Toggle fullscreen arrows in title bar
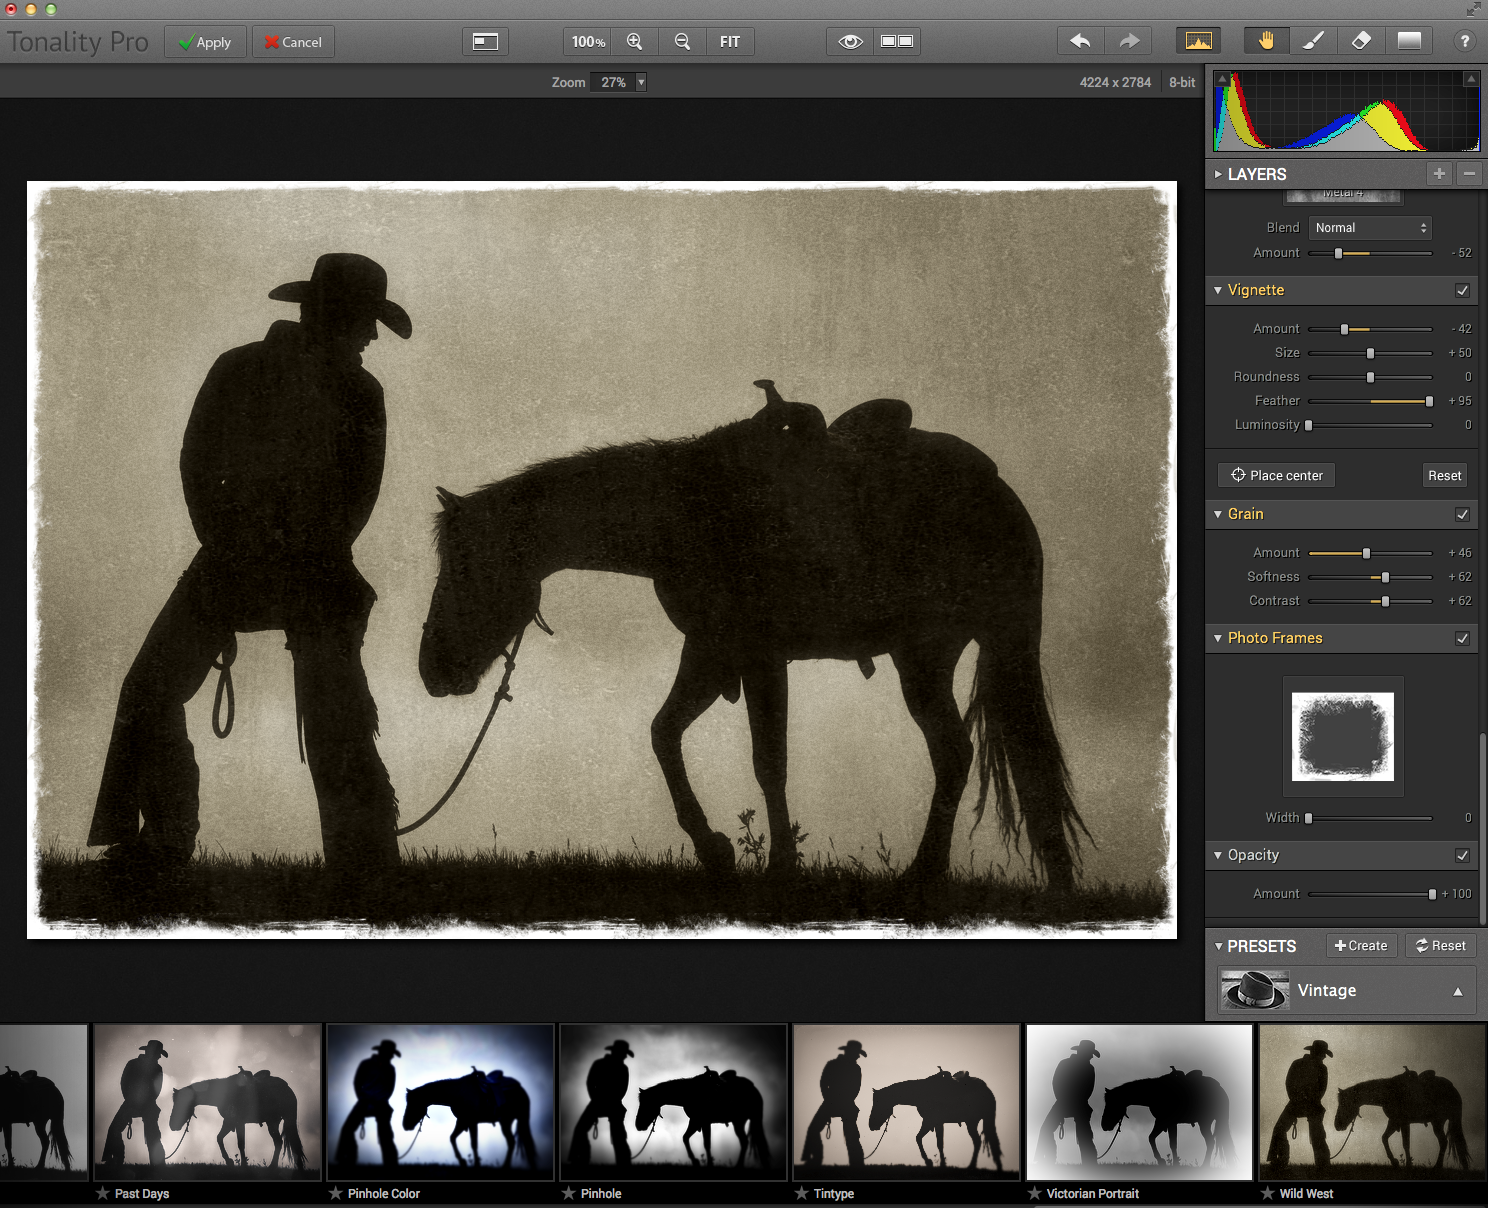Screen dimensions: 1488x1208 point(1473,9)
